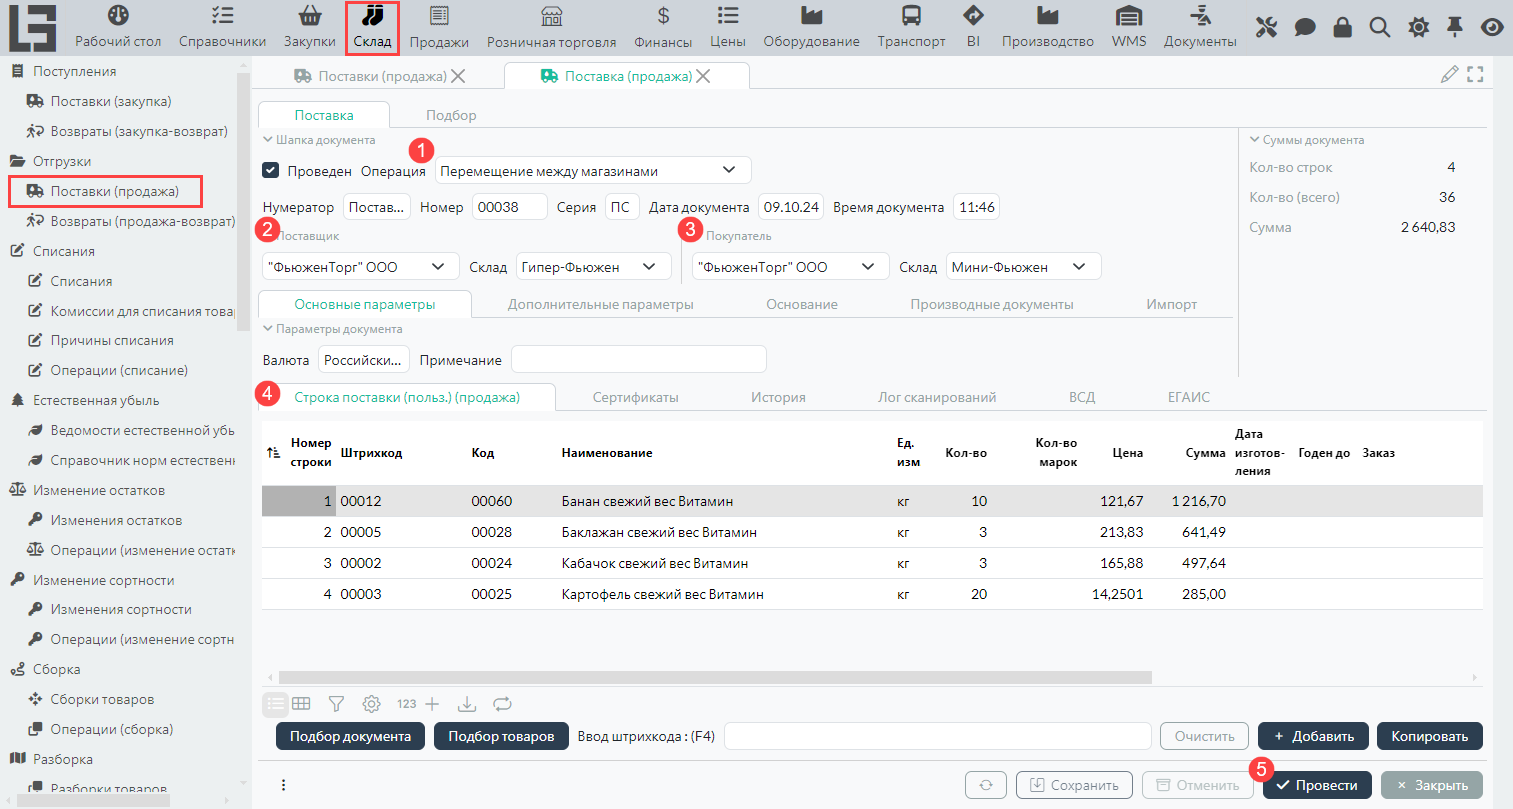Click the filter funnel icon below table
Viewport: 1513px width, 809px height.
tap(336, 704)
